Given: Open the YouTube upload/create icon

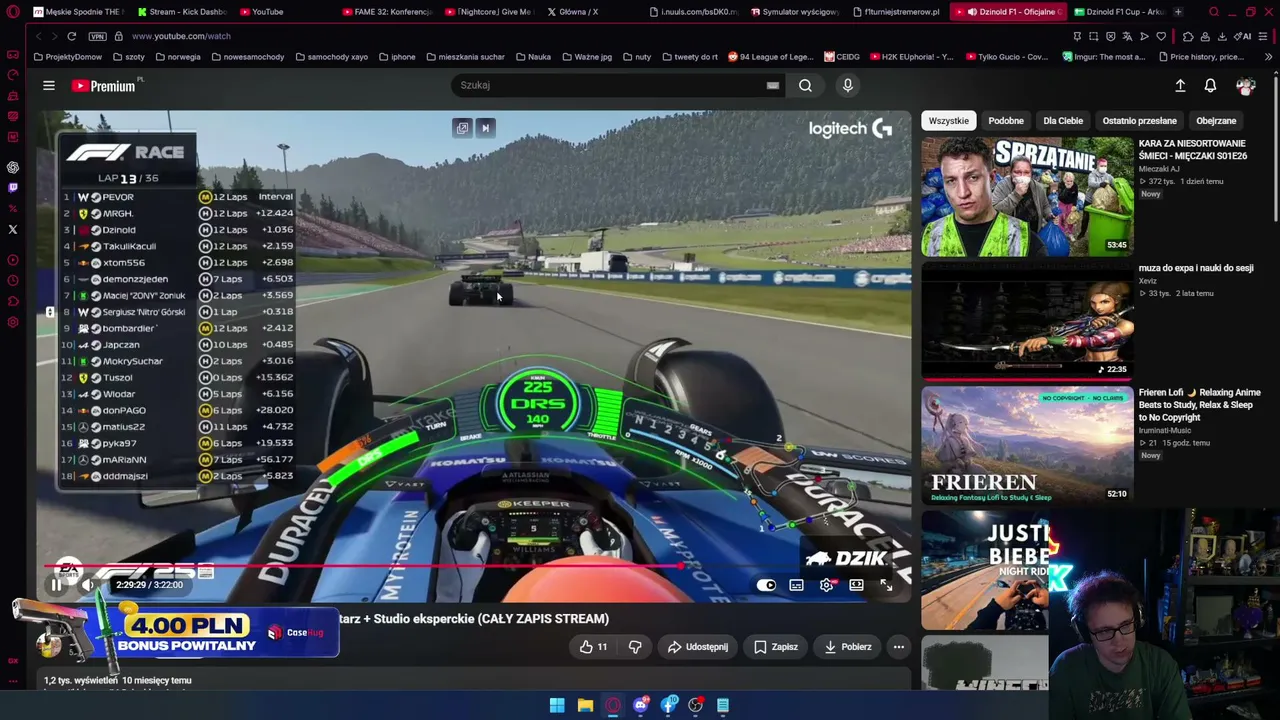Looking at the screenshot, I should pyautogui.click(x=1180, y=86).
